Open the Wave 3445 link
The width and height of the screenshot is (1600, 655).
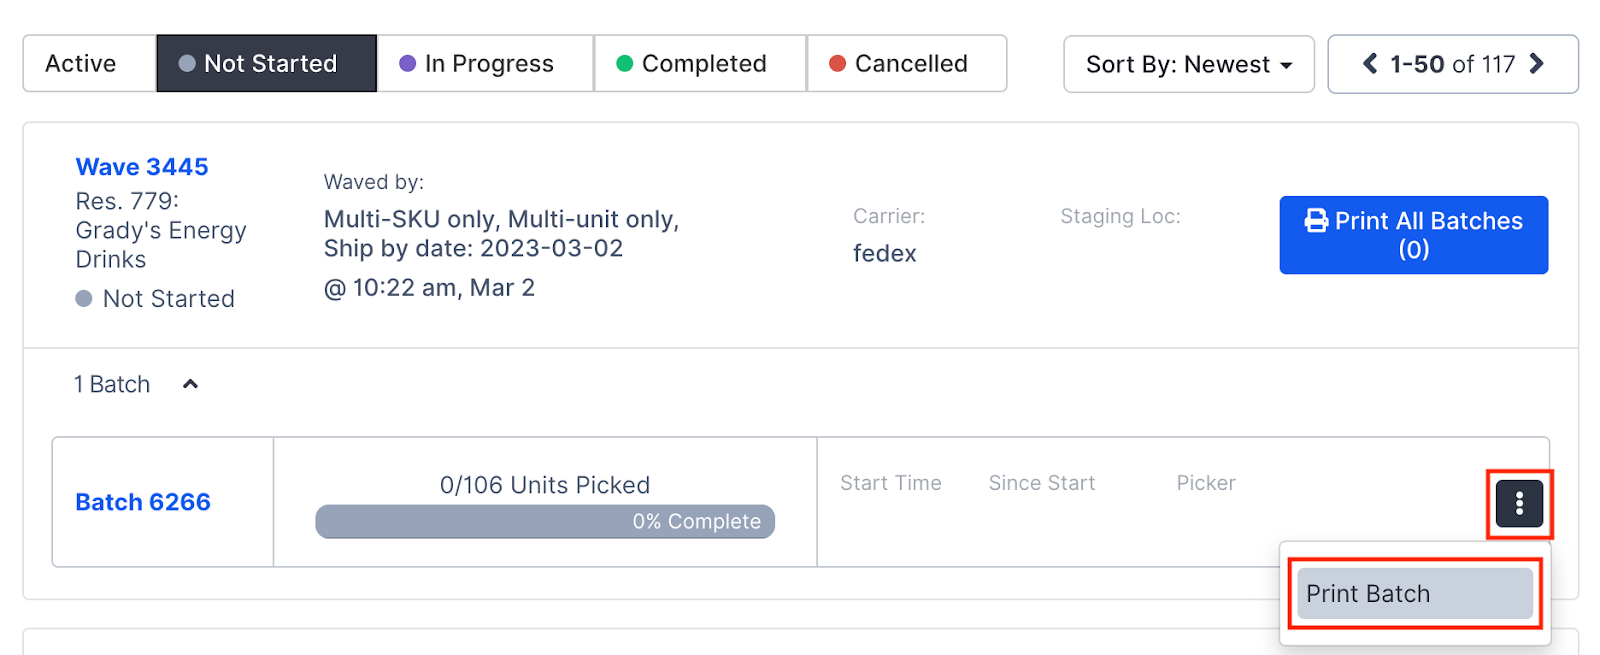[142, 166]
